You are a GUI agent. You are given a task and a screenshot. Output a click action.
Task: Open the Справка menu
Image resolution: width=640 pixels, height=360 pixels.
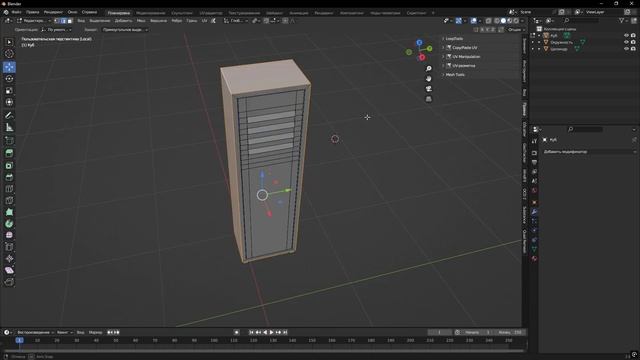pyautogui.click(x=89, y=12)
